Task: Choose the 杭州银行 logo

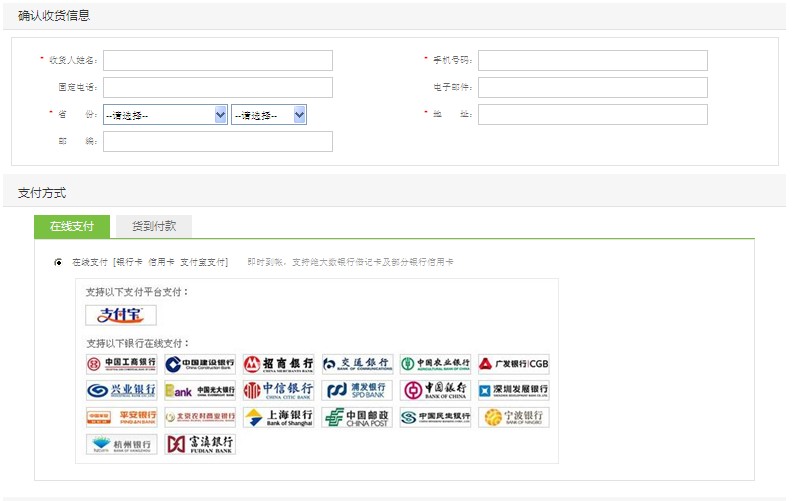Action: pos(122,444)
